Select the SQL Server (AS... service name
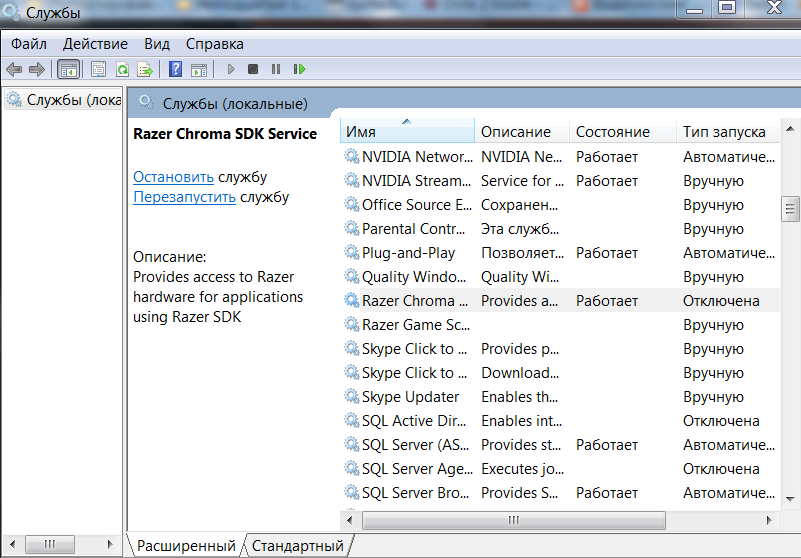 click(415, 445)
